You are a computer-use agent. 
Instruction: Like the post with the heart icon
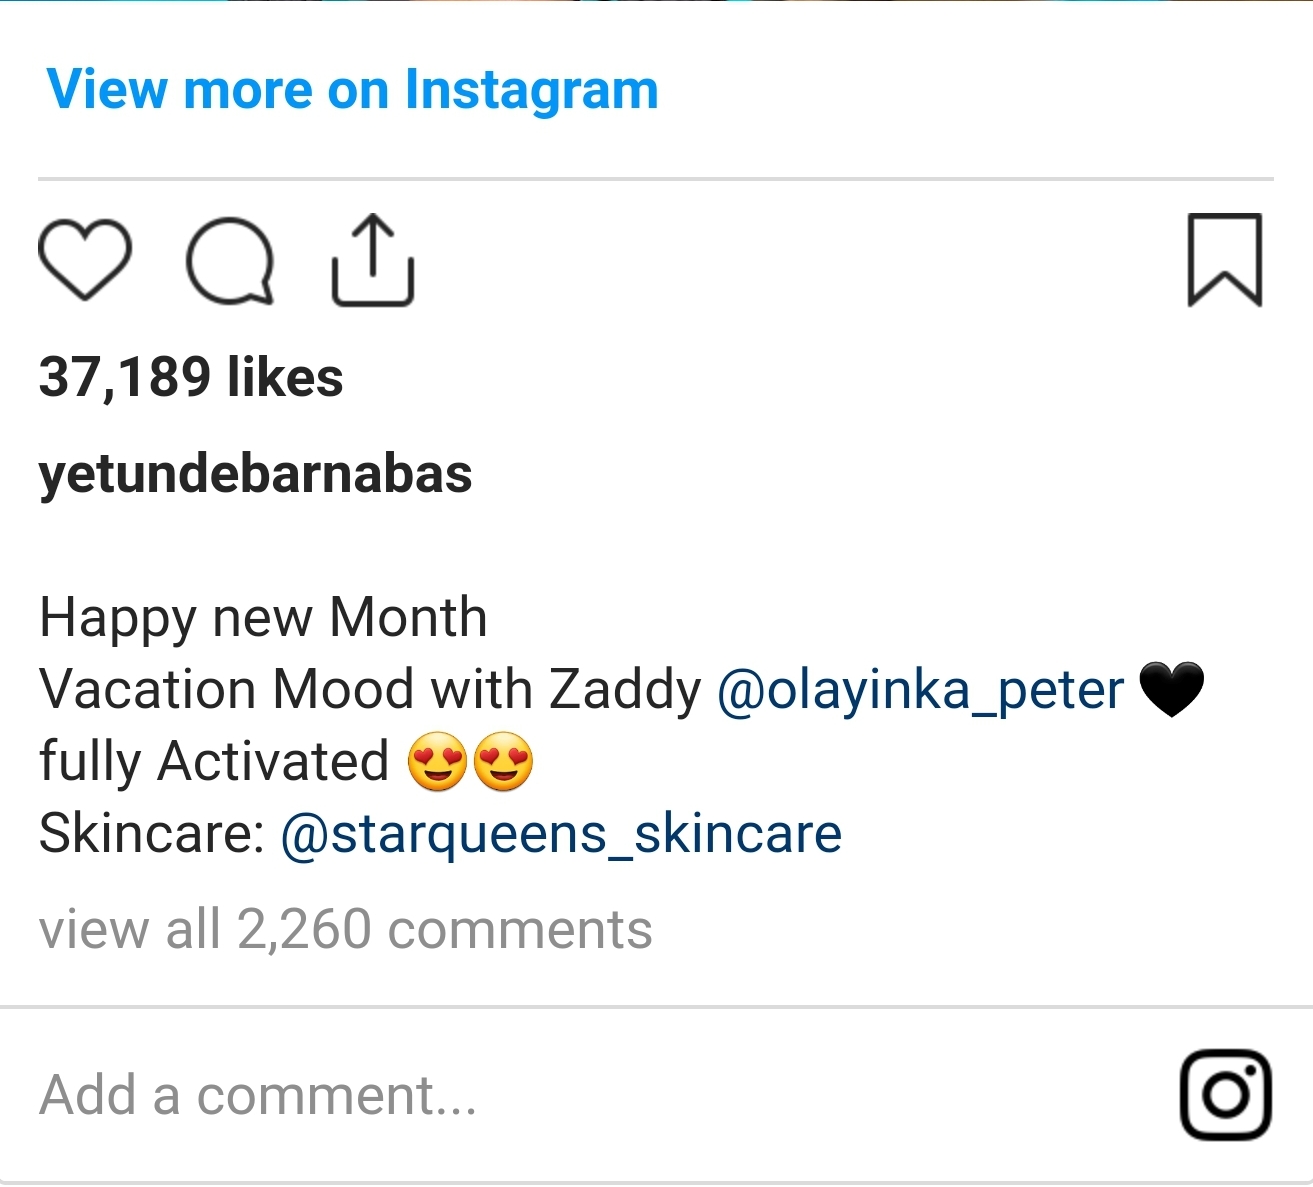[x=84, y=259]
